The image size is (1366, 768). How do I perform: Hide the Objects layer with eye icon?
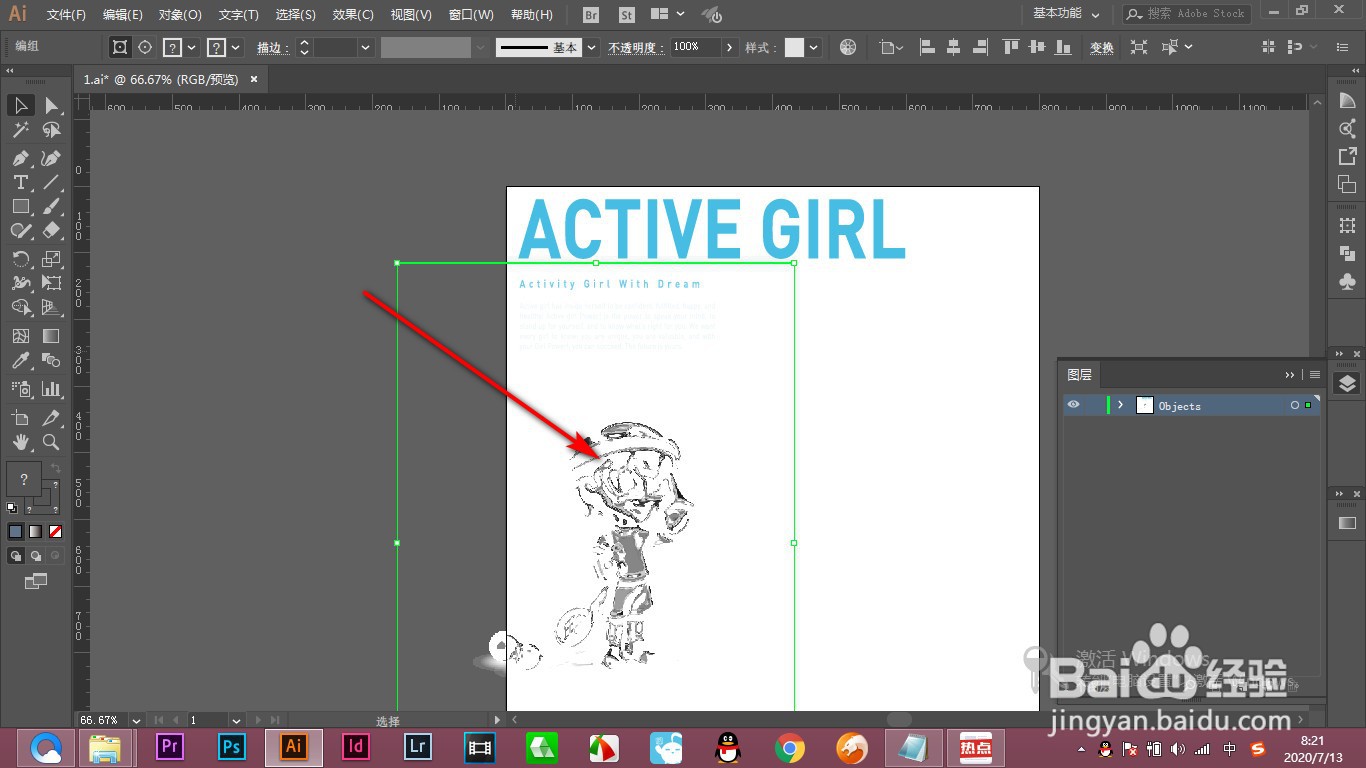[1074, 405]
